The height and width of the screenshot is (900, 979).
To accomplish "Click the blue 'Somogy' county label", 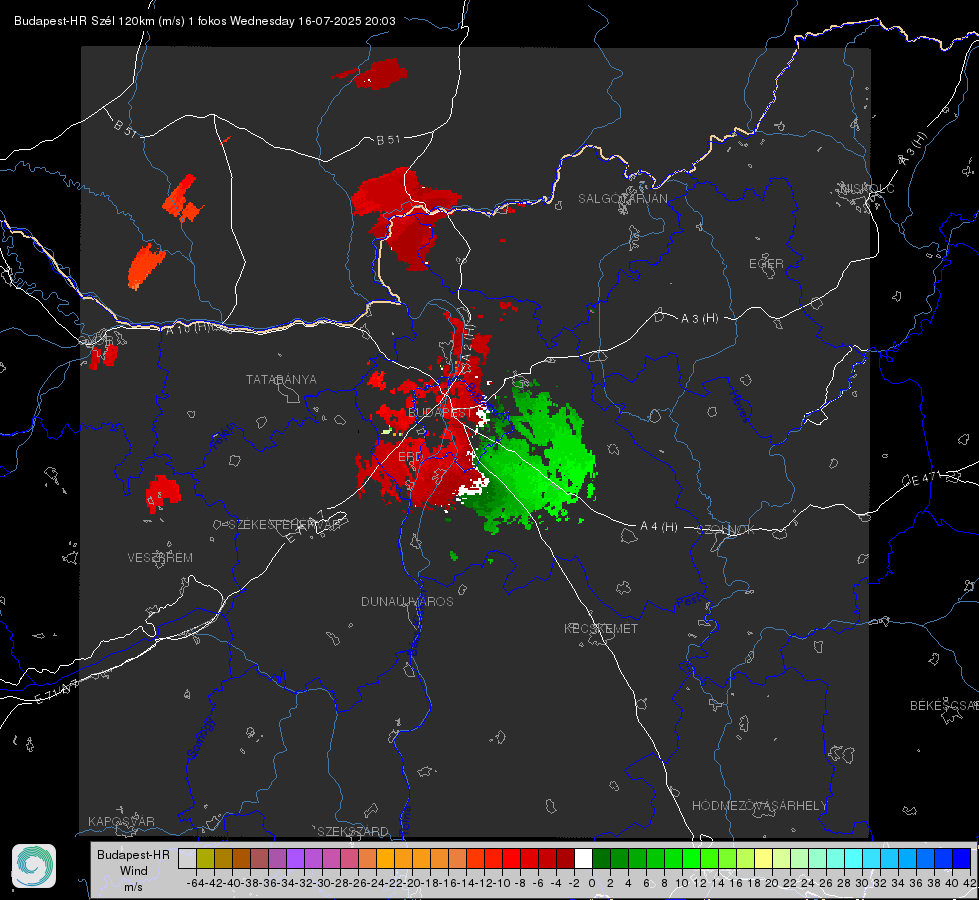I will 202,738.
